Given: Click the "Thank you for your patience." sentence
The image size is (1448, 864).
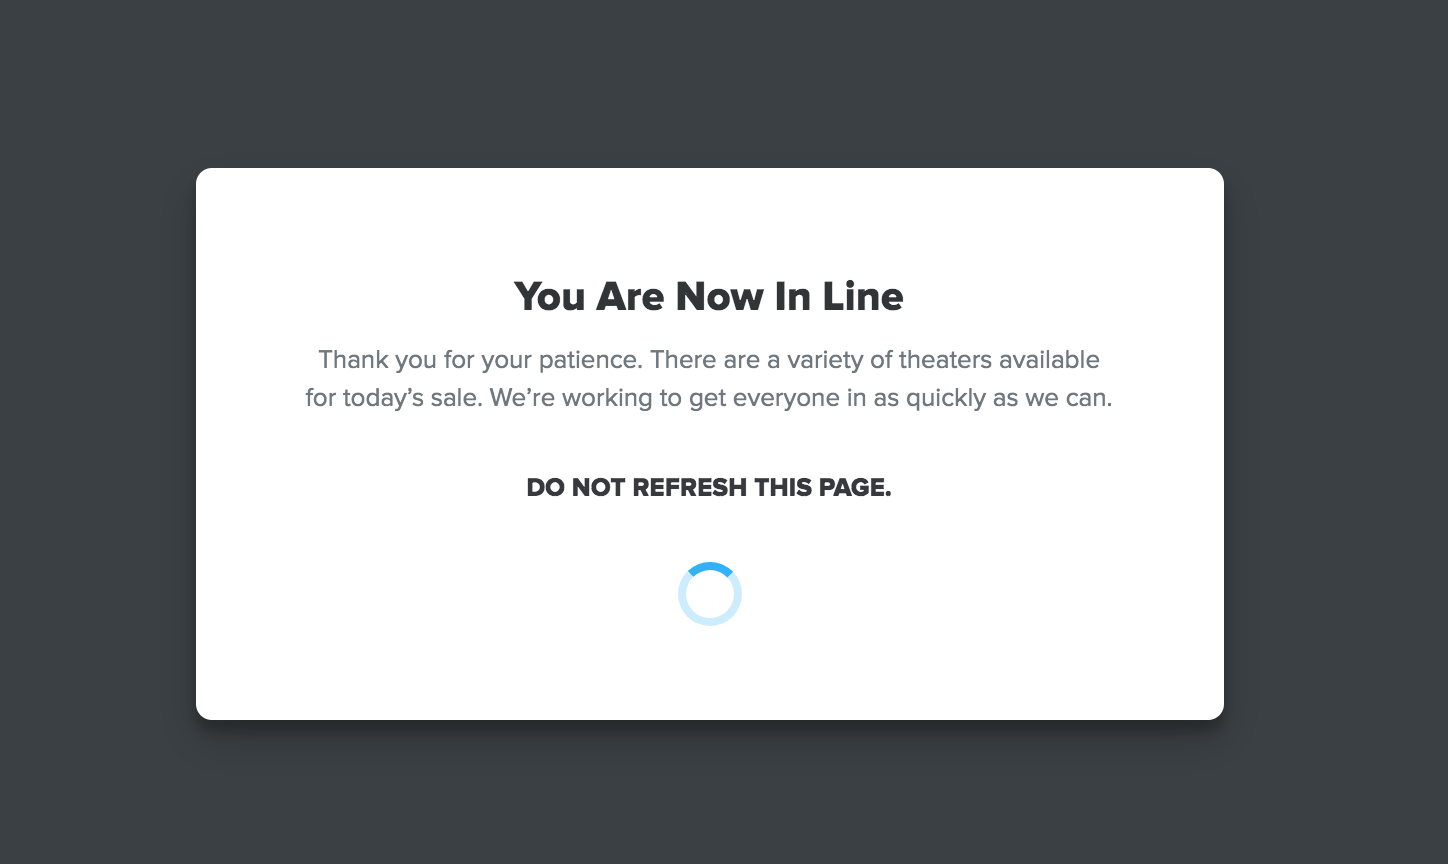Looking at the screenshot, I should tap(480, 361).
